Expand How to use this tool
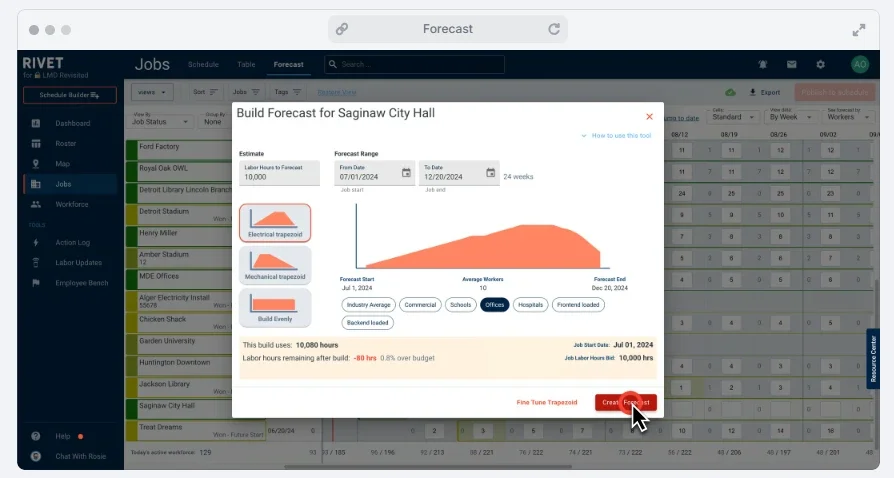This screenshot has width=894, height=478. [616, 136]
